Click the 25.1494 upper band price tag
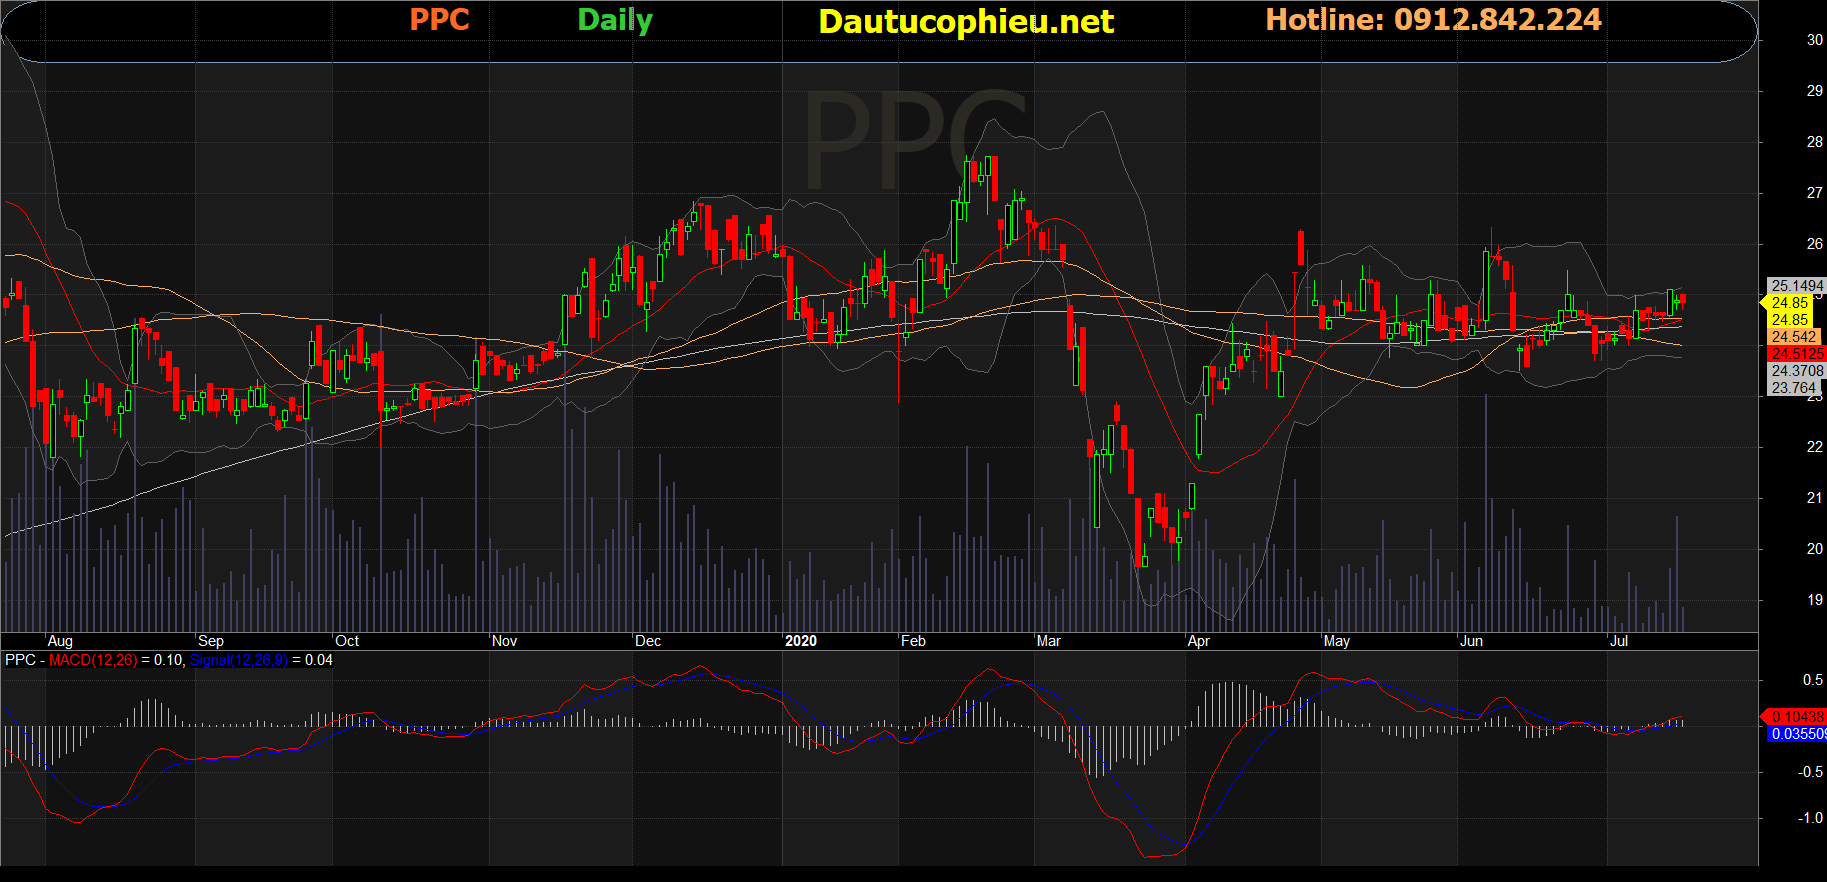 click(1796, 286)
